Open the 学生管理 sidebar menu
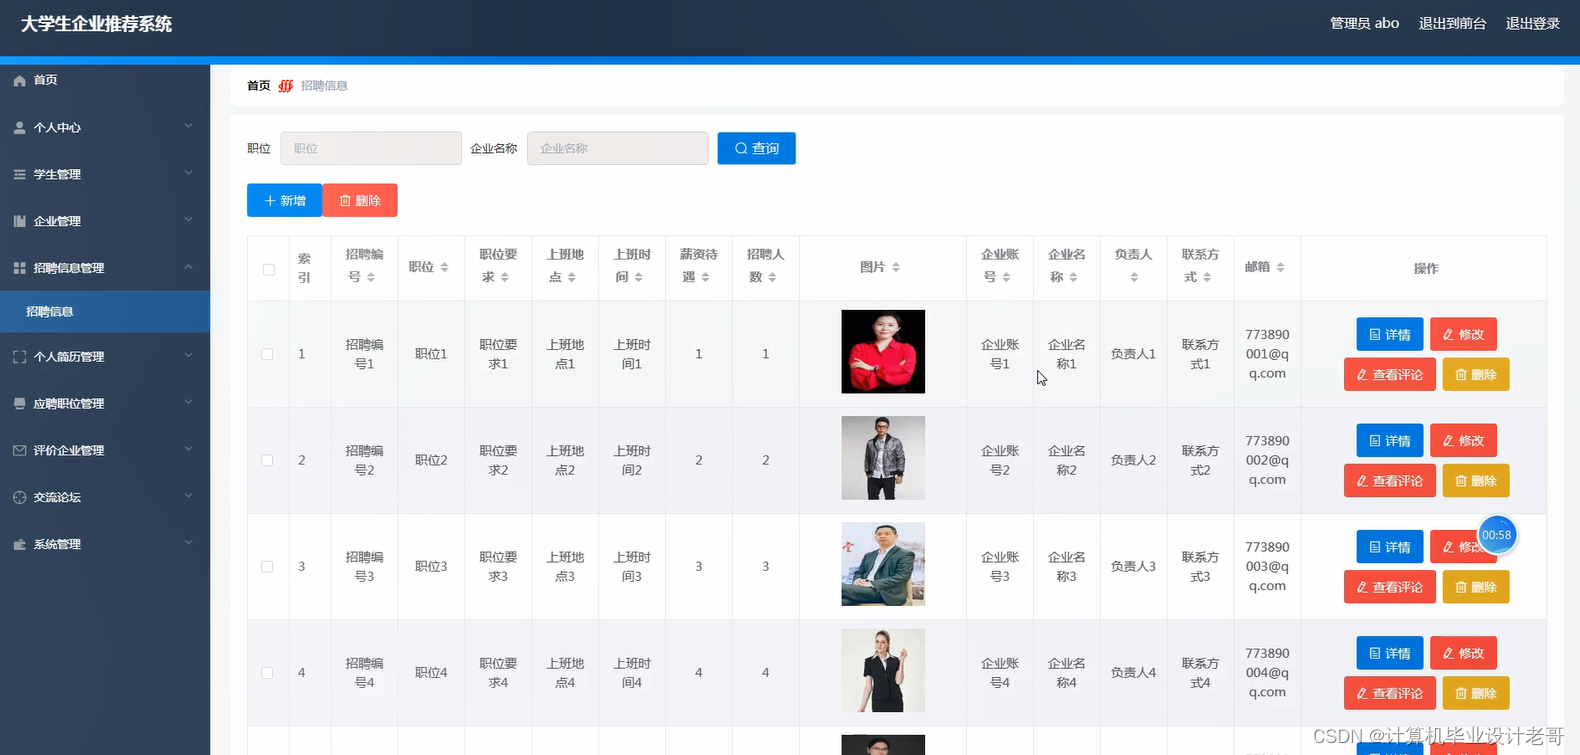1580x755 pixels. 105,174
